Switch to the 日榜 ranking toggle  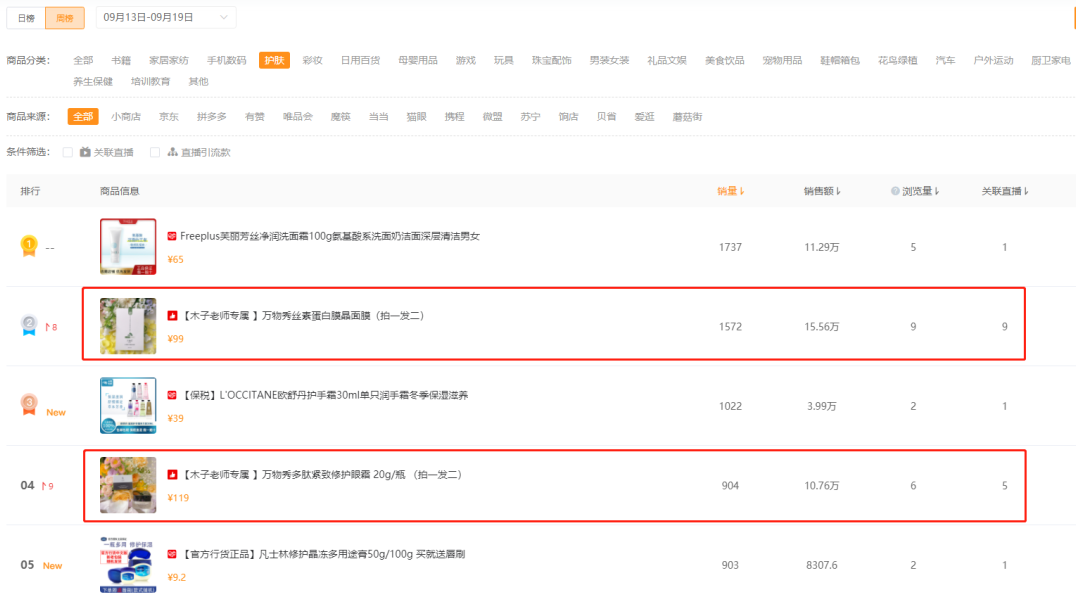pyautogui.click(x=26, y=18)
